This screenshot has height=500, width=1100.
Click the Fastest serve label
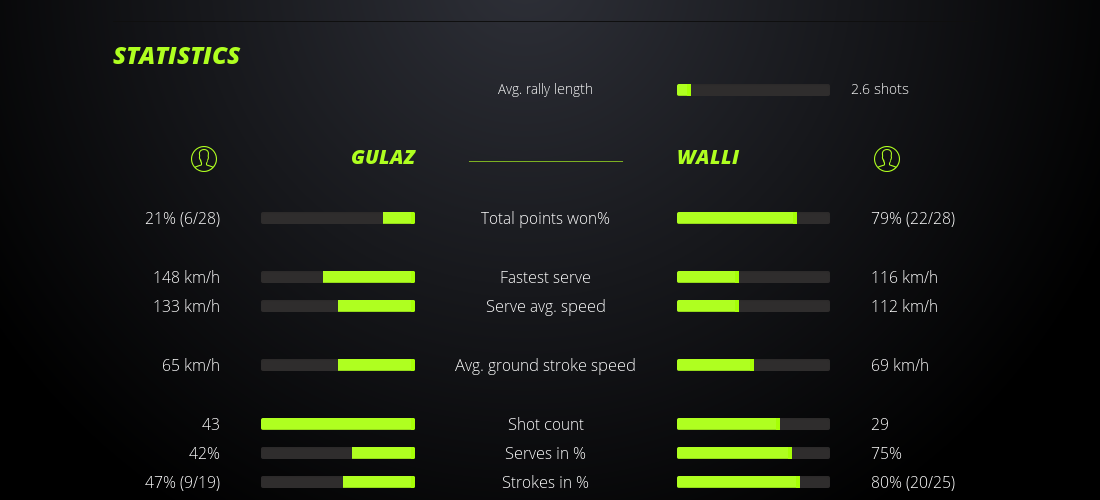(x=545, y=277)
